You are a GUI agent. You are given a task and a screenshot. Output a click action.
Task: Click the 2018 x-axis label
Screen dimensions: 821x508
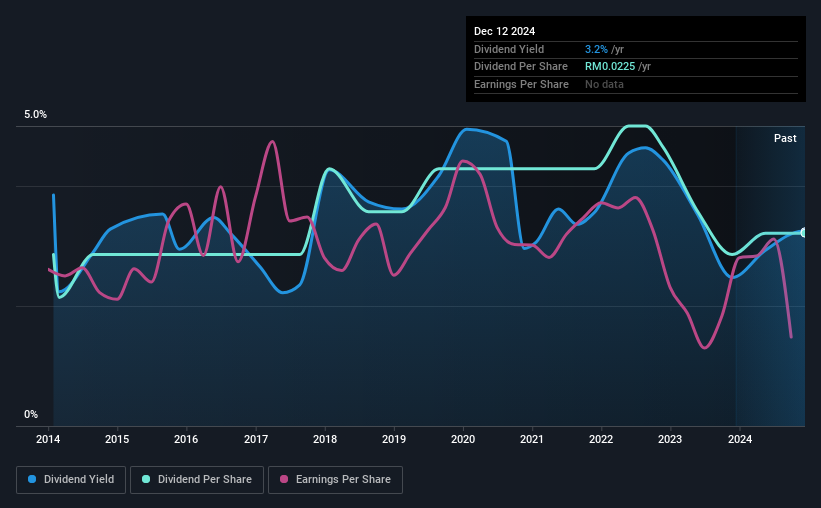(x=325, y=439)
